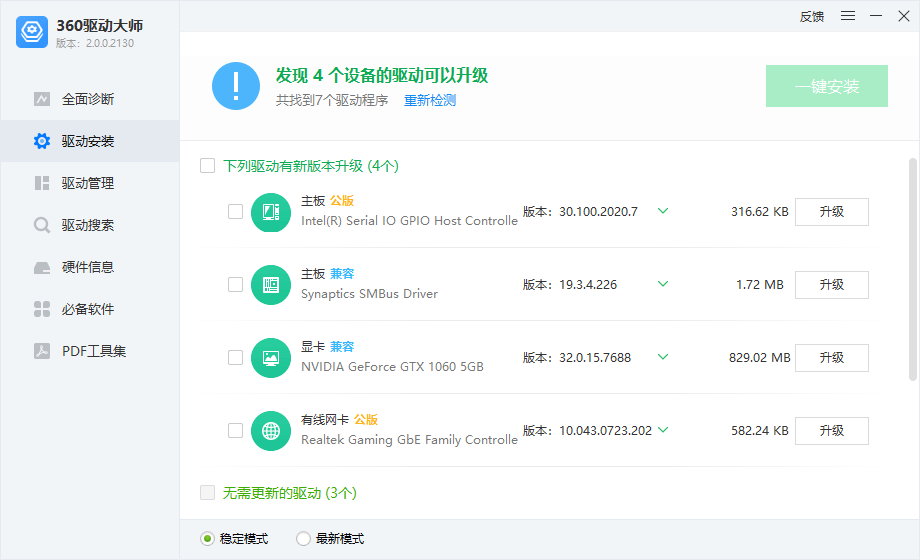The image size is (920, 560).
Task: Open PDF工具集 from sidebar
Action: tap(90, 351)
